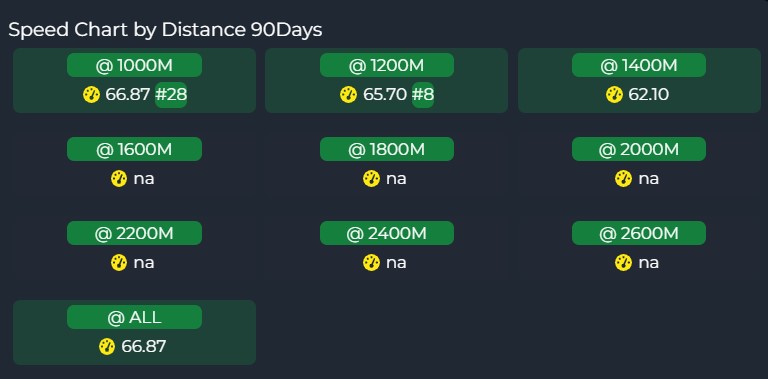Click the speedometer icon under @ 2200M

[x=119, y=263]
